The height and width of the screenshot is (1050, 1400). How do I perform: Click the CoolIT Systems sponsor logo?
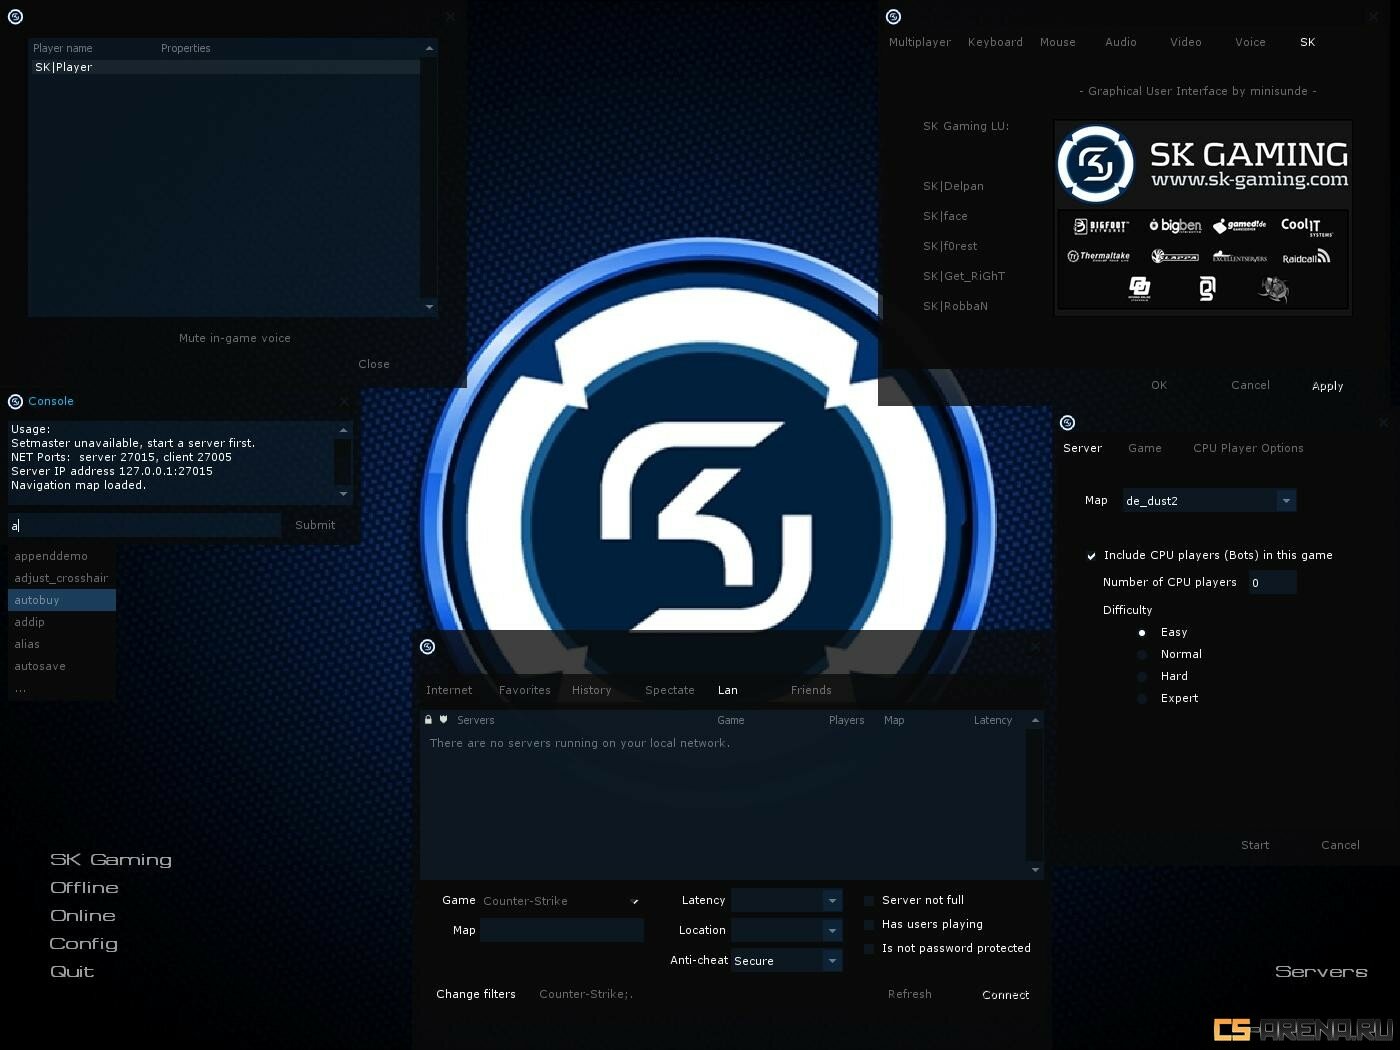tap(1306, 226)
